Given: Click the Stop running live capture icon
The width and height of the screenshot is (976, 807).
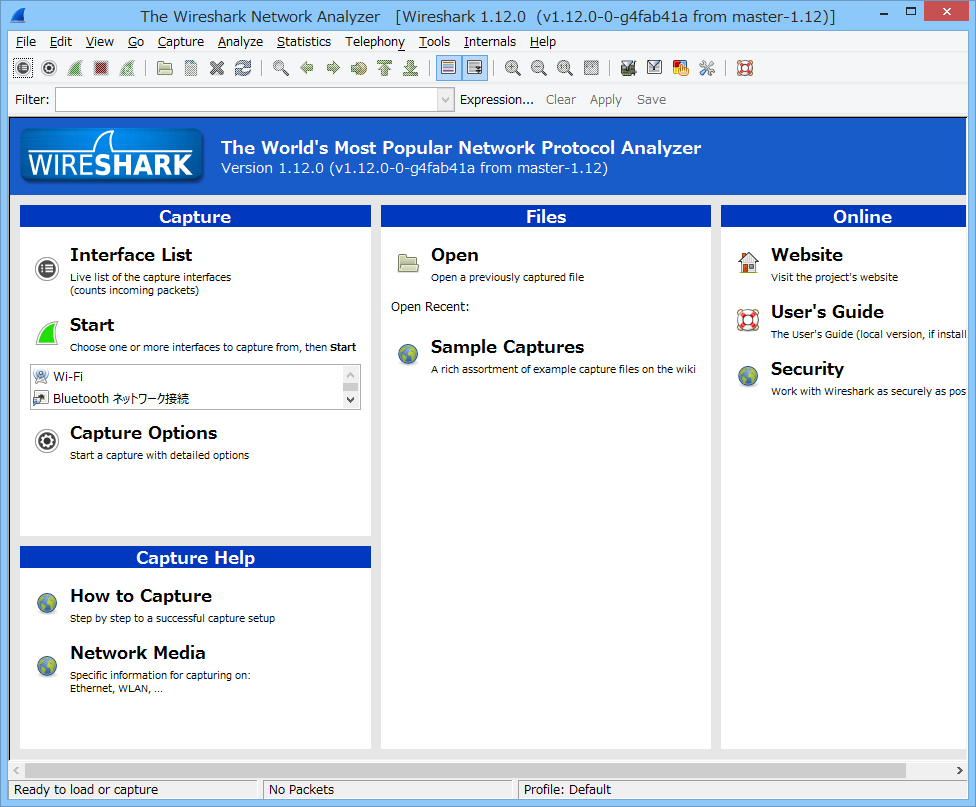Looking at the screenshot, I should 100,68.
